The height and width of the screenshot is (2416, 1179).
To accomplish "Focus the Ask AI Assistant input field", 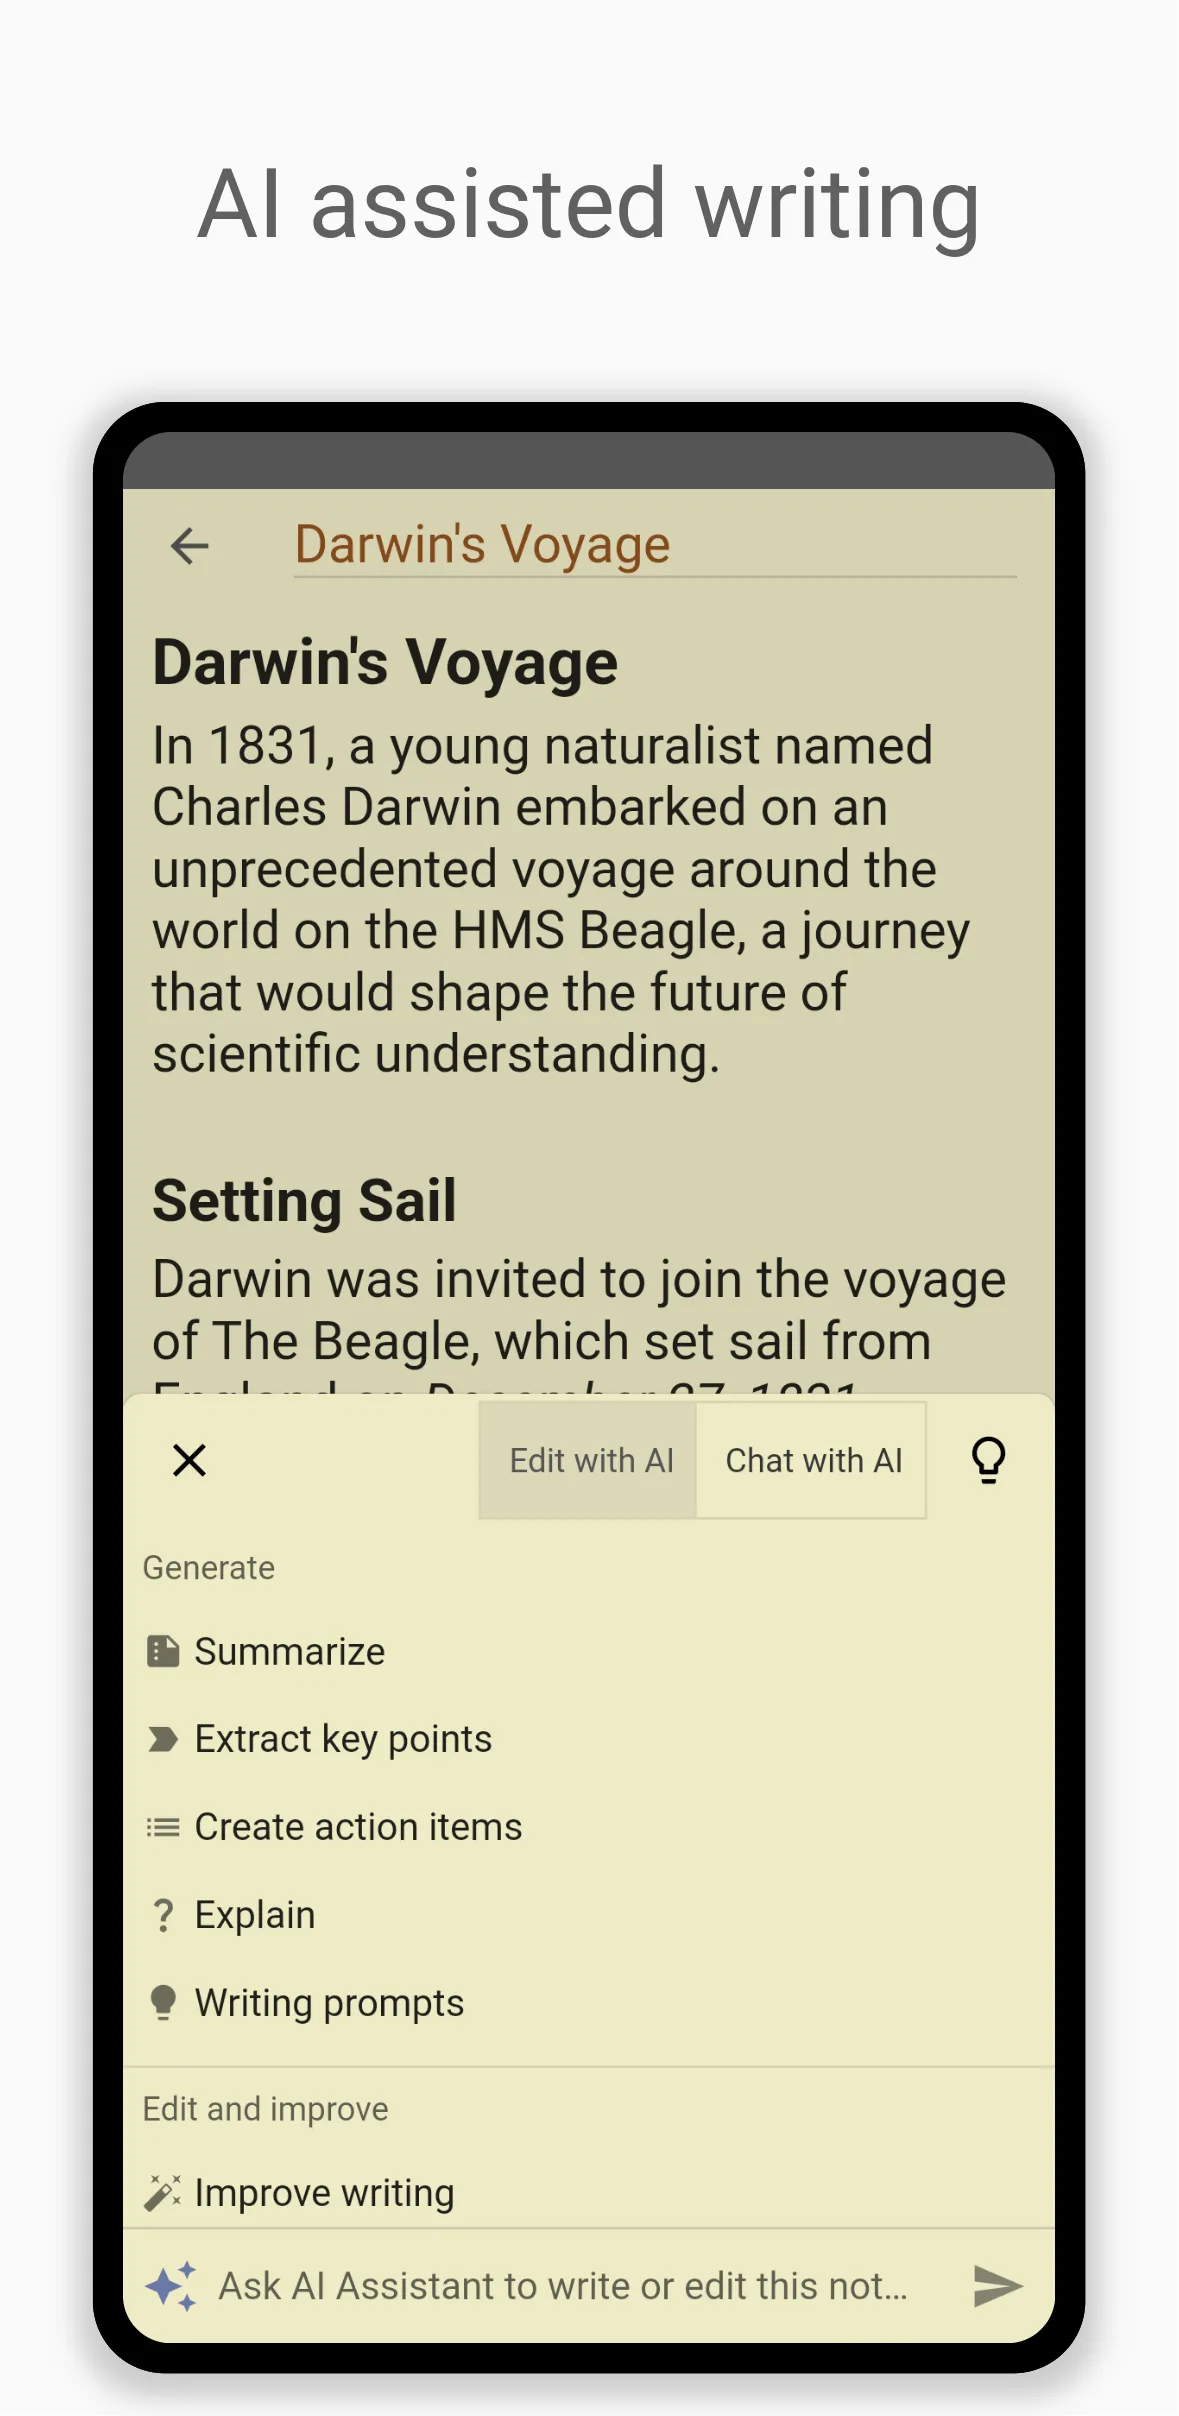I will click(563, 2286).
